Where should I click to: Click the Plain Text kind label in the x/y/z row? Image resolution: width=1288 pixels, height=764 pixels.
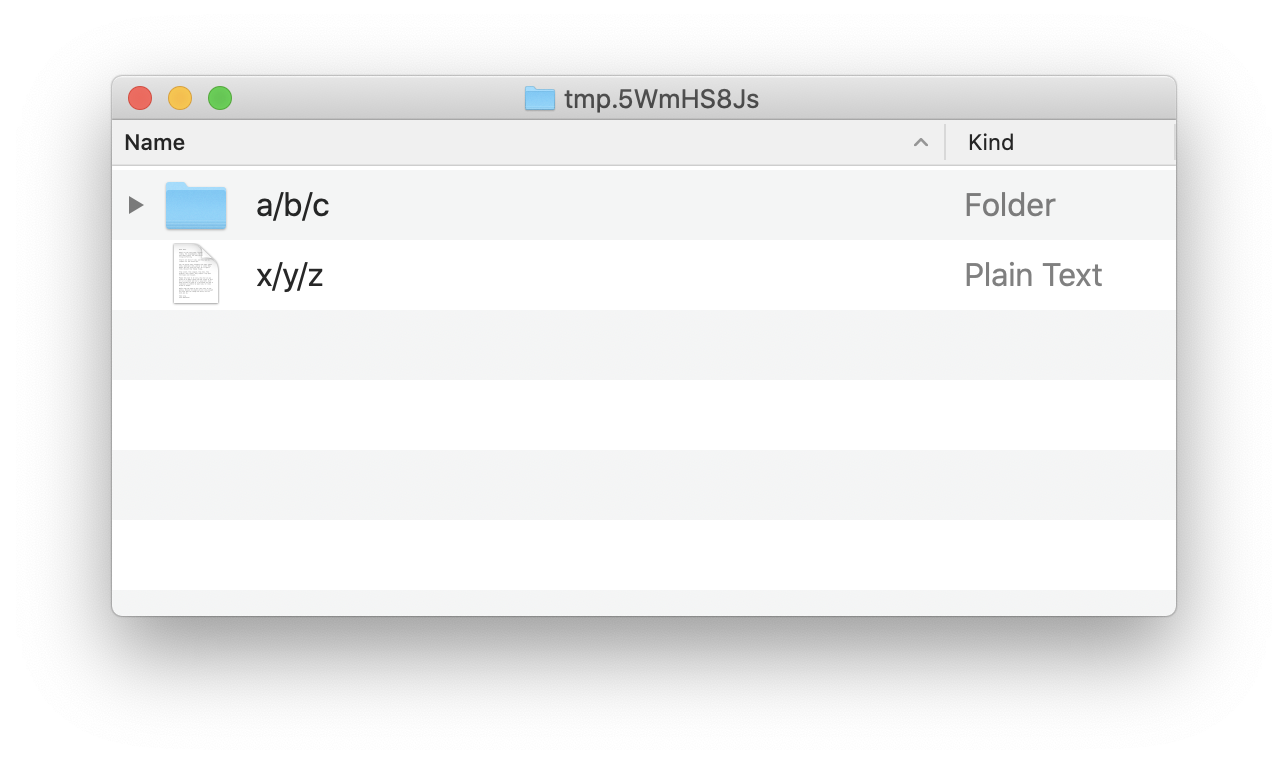point(1033,275)
